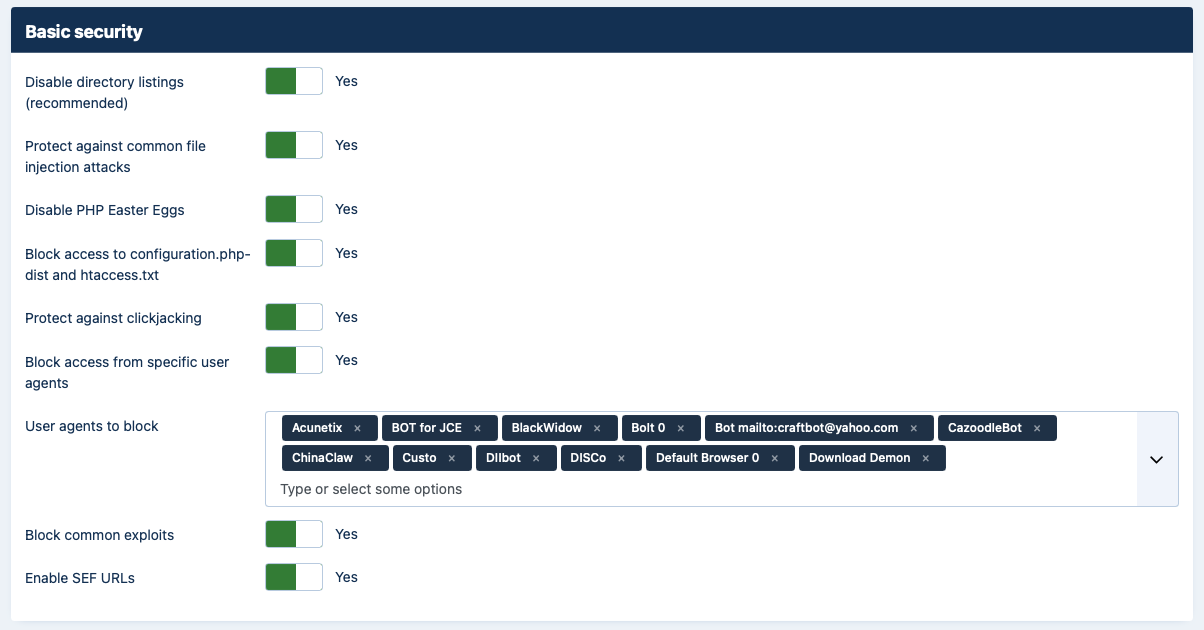Click the 'User agents to block' label
Image resolution: width=1204 pixels, height=630 pixels.
pos(92,426)
